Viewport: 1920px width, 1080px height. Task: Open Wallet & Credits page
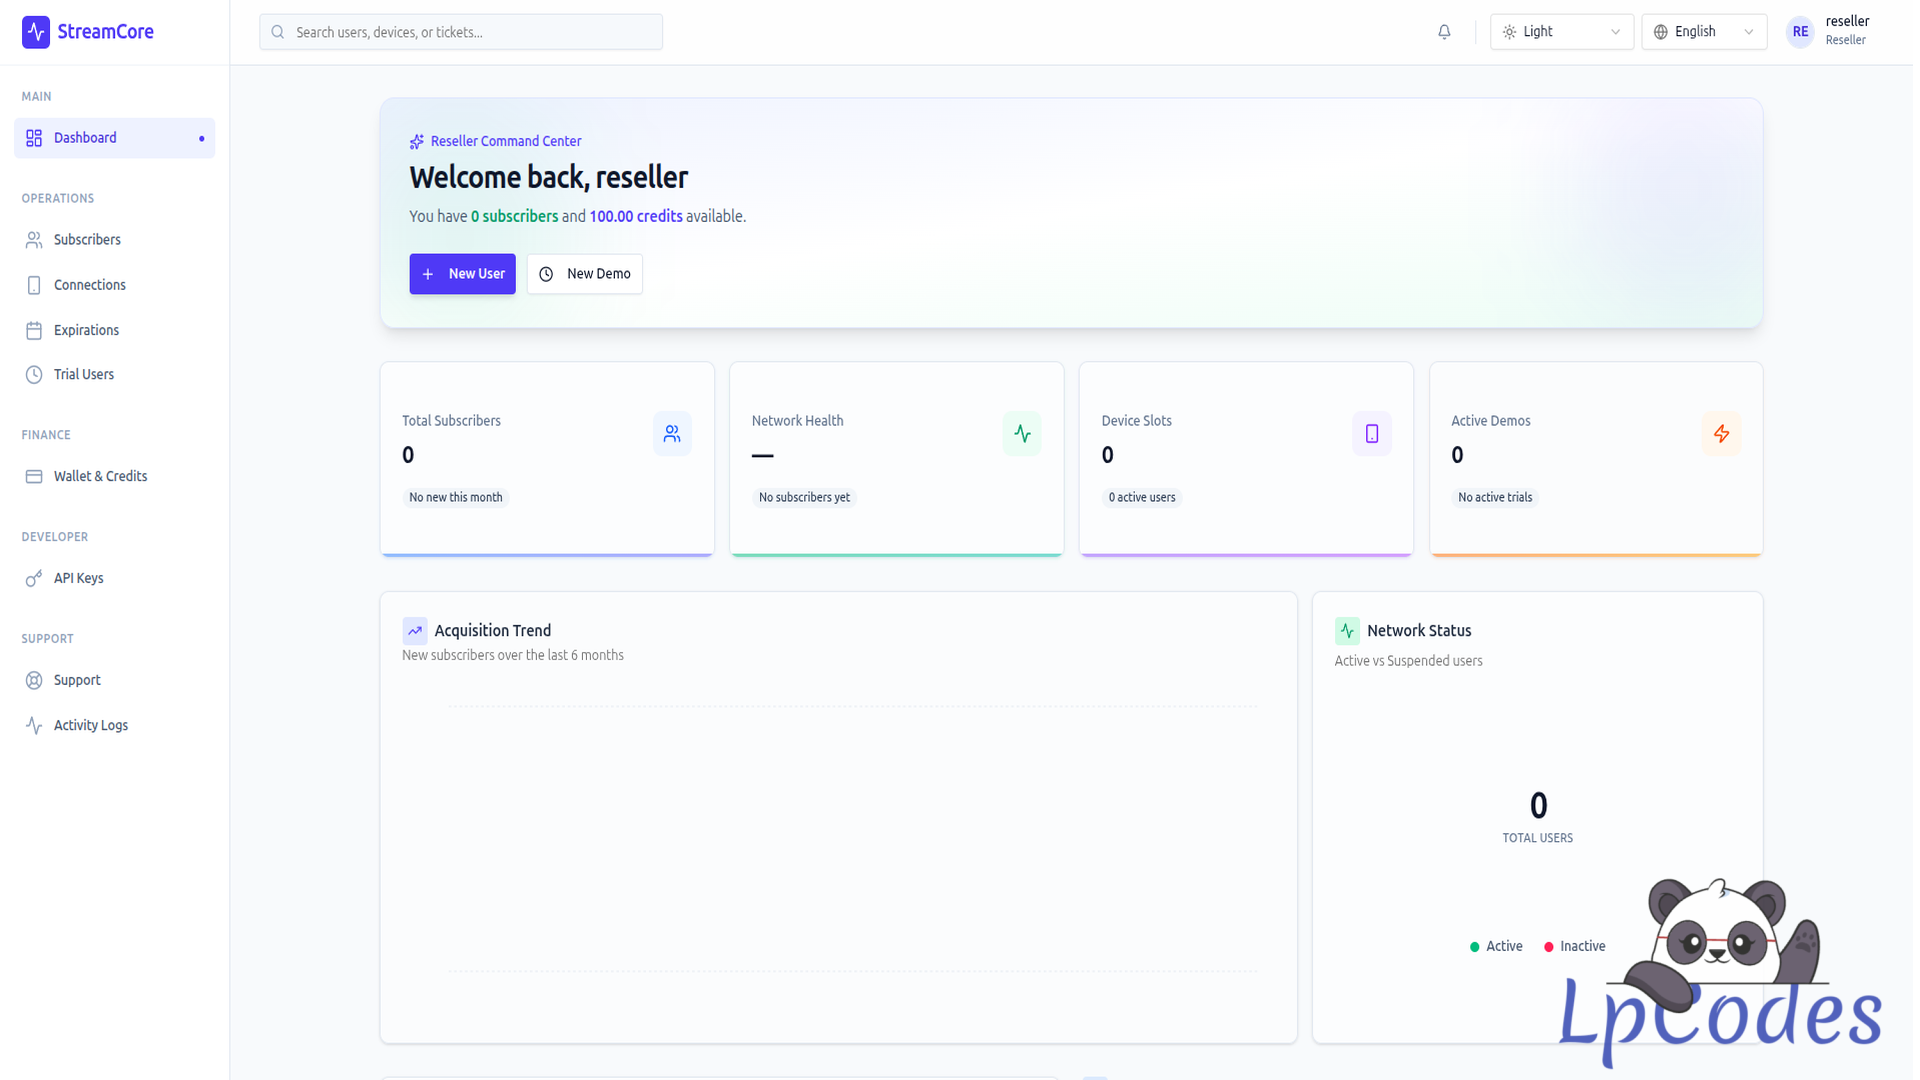coord(100,476)
